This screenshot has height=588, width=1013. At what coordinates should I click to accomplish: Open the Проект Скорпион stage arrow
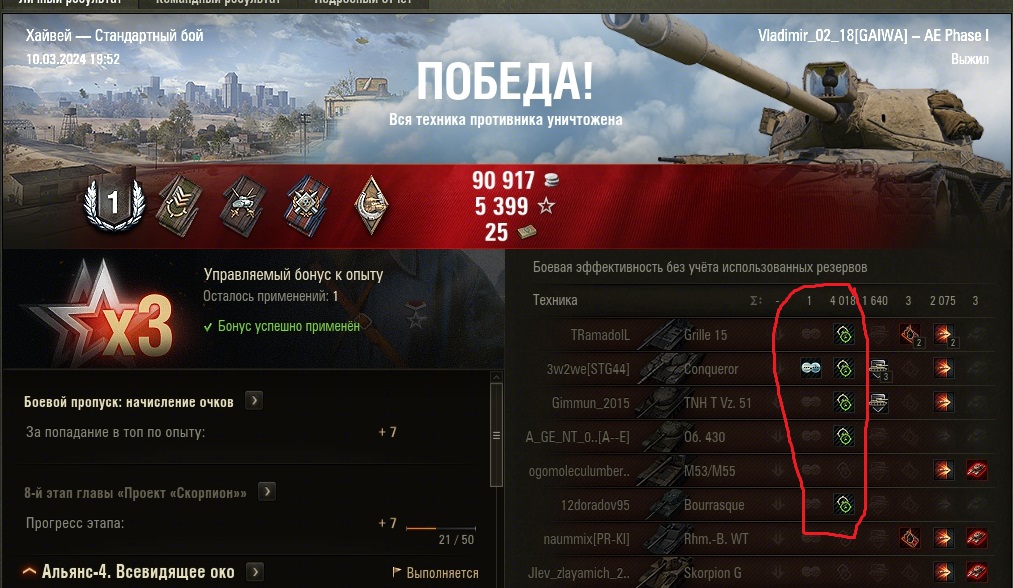(x=267, y=492)
